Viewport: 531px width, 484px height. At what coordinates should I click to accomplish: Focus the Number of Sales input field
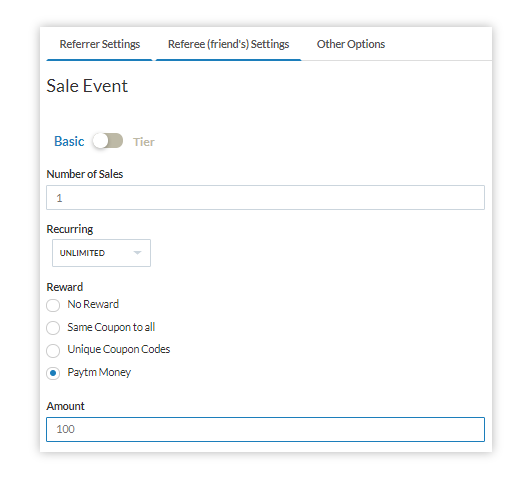[x=265, y=197]
